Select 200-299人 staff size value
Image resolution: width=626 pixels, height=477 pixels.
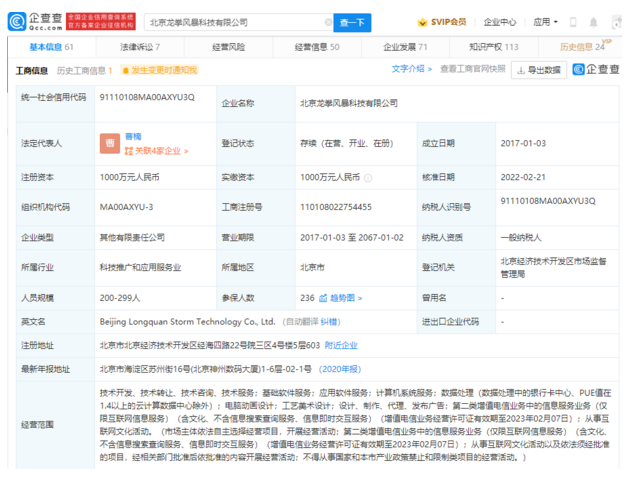click(x=120, y=298)
